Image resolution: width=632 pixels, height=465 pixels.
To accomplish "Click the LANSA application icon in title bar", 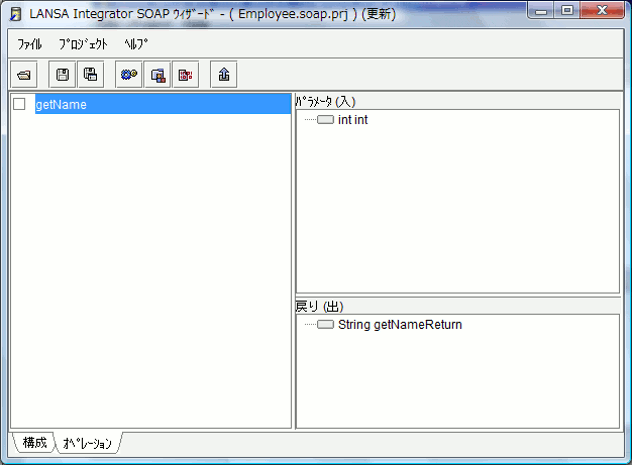I will click(x=16, y=14).
